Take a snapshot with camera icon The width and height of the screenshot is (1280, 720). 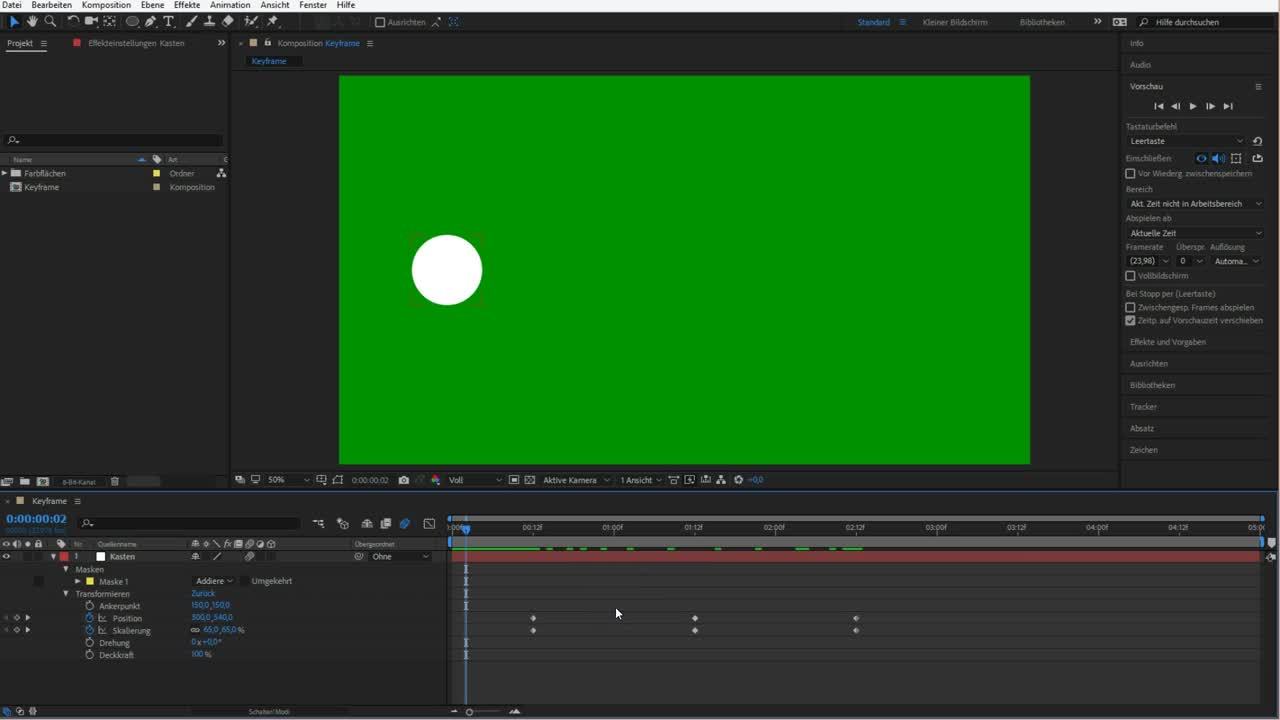click(403, 480)
